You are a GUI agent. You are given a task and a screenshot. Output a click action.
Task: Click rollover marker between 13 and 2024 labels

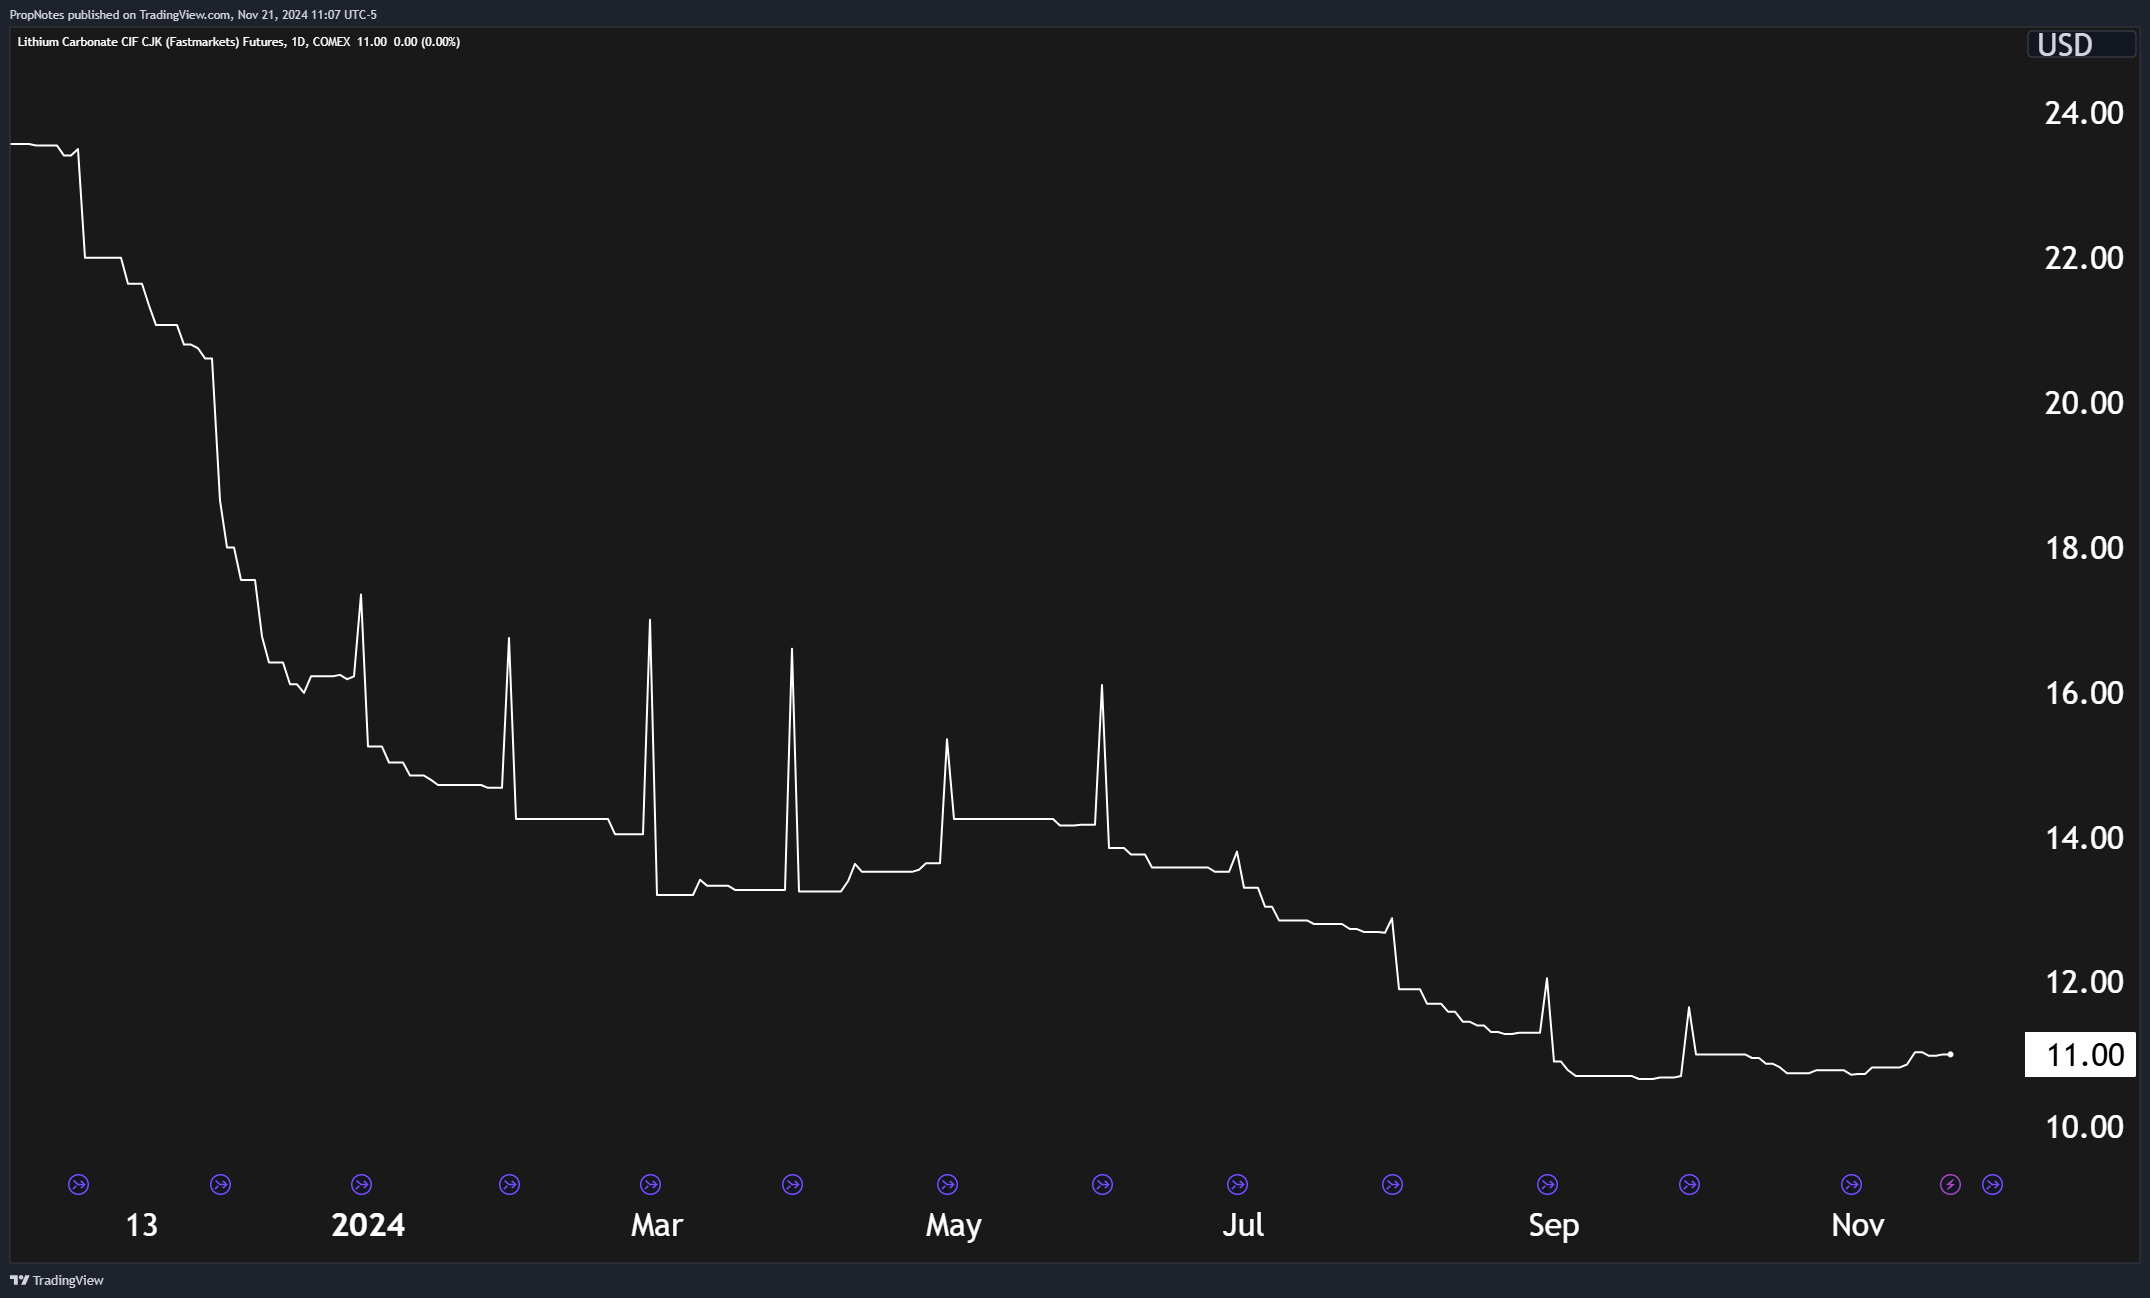221,1185
